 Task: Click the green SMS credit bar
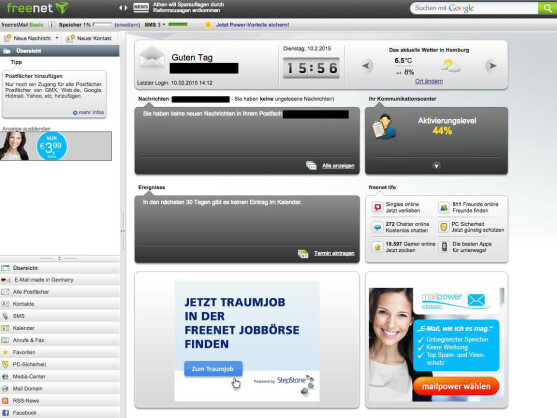[x=178, y=25]
